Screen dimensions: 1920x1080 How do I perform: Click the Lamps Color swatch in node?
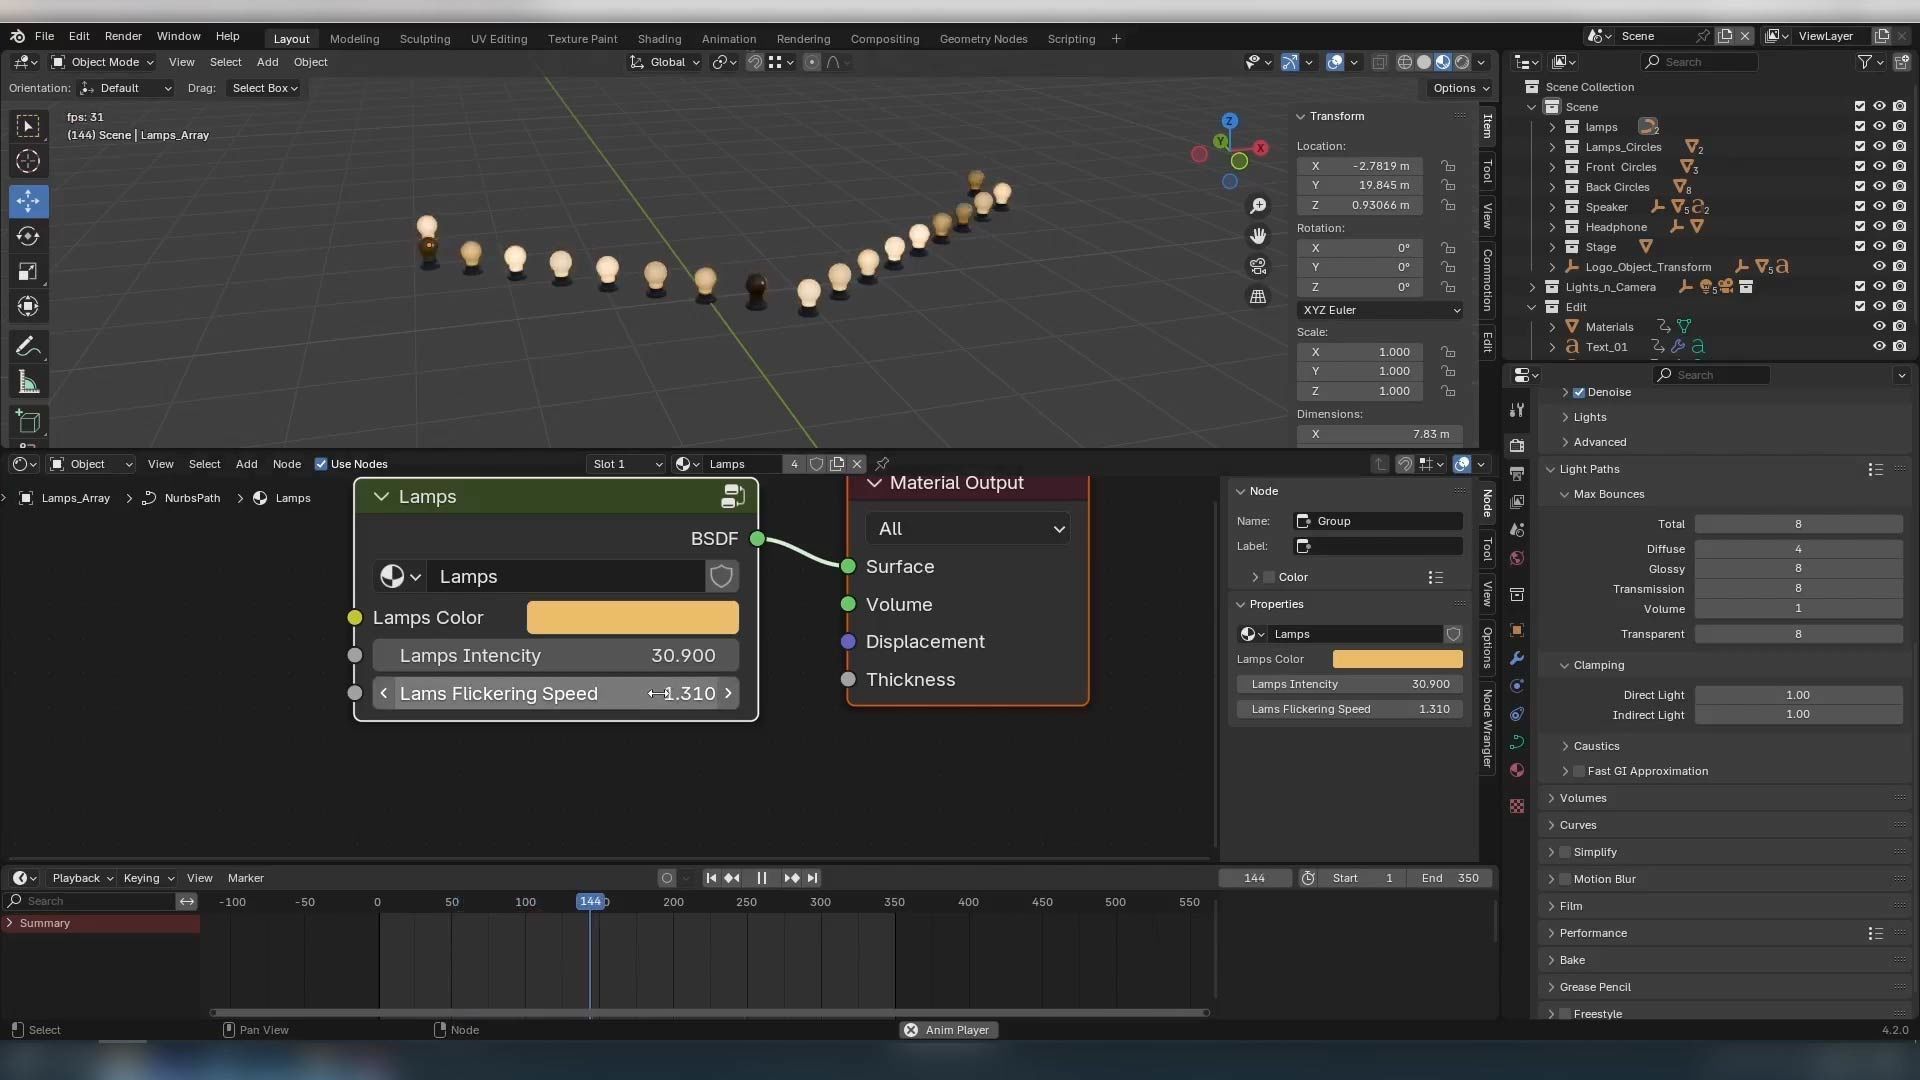[x=632, y=618]
